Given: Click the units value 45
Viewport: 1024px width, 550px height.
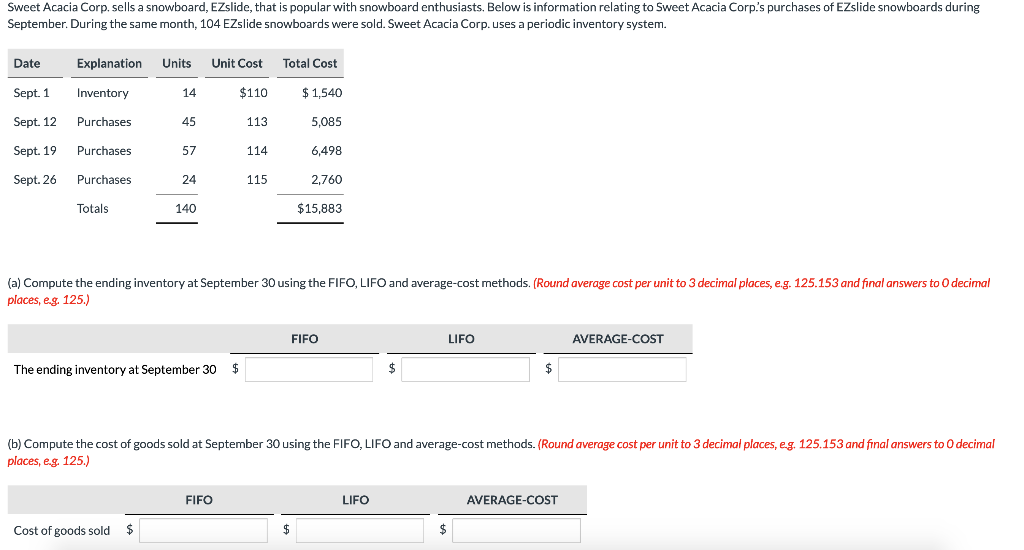Looking at the screenshot, I should (x=189, y=121).
